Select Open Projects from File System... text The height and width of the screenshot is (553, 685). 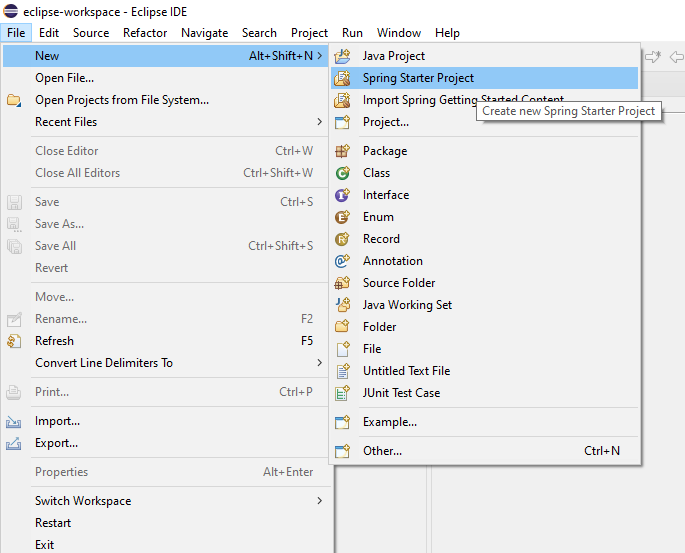pos(122,100)
